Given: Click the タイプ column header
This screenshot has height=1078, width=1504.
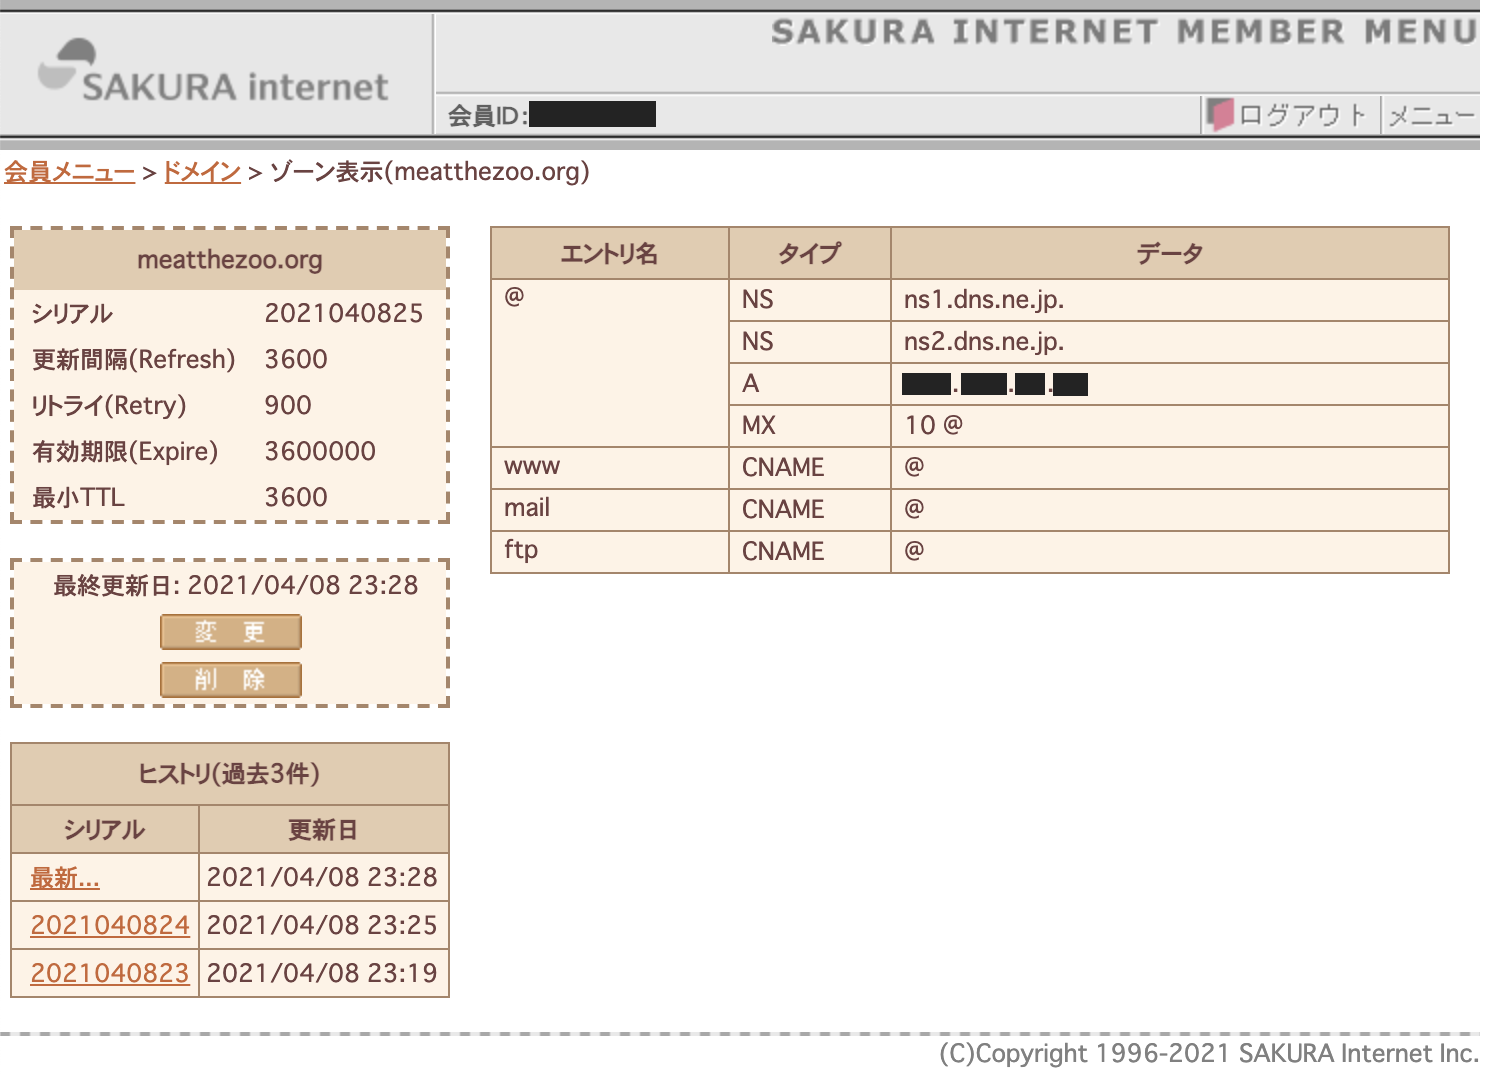Looking at the screenshot, I should pos(810,254).
